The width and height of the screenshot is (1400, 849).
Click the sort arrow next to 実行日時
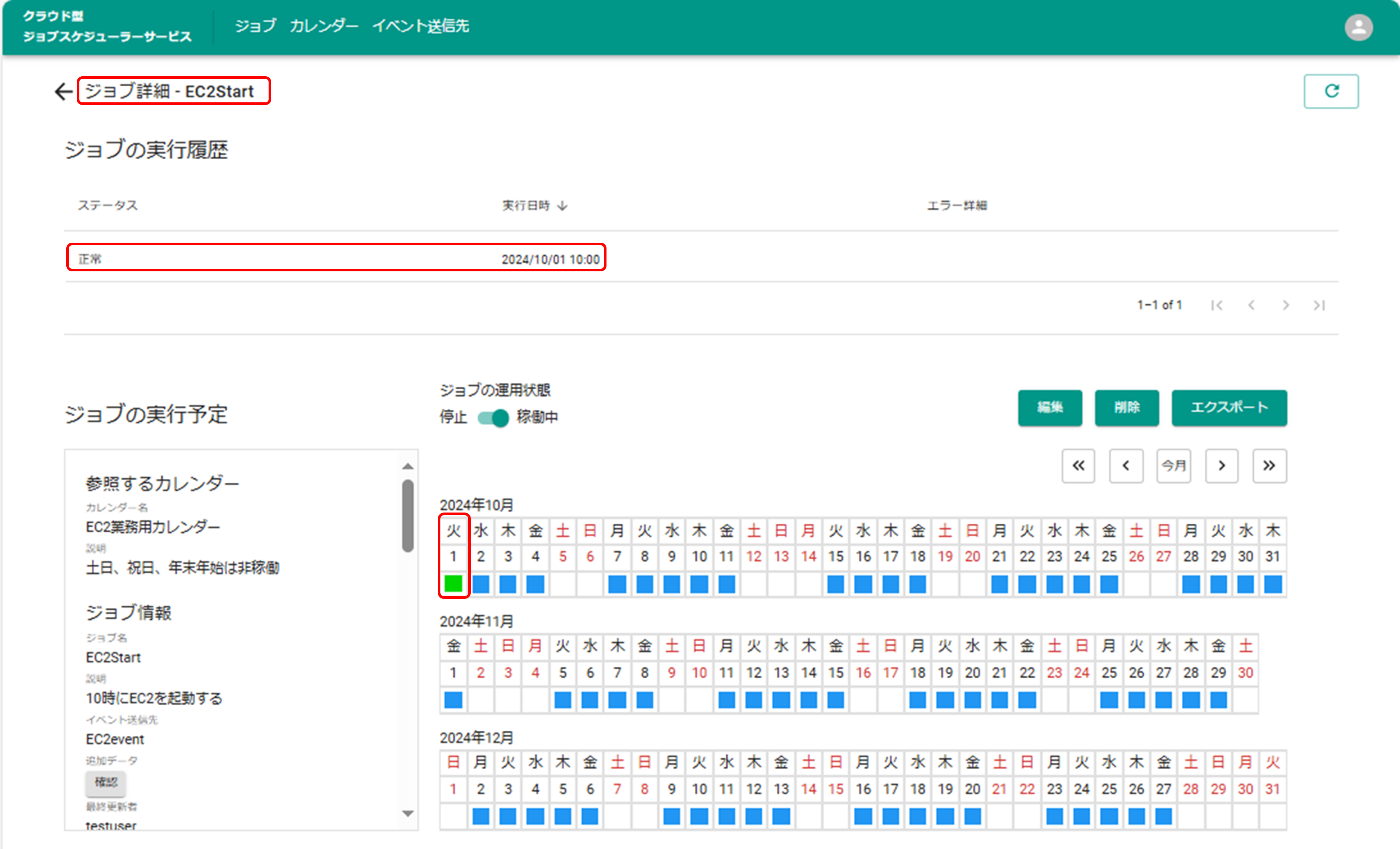(562, 206)
